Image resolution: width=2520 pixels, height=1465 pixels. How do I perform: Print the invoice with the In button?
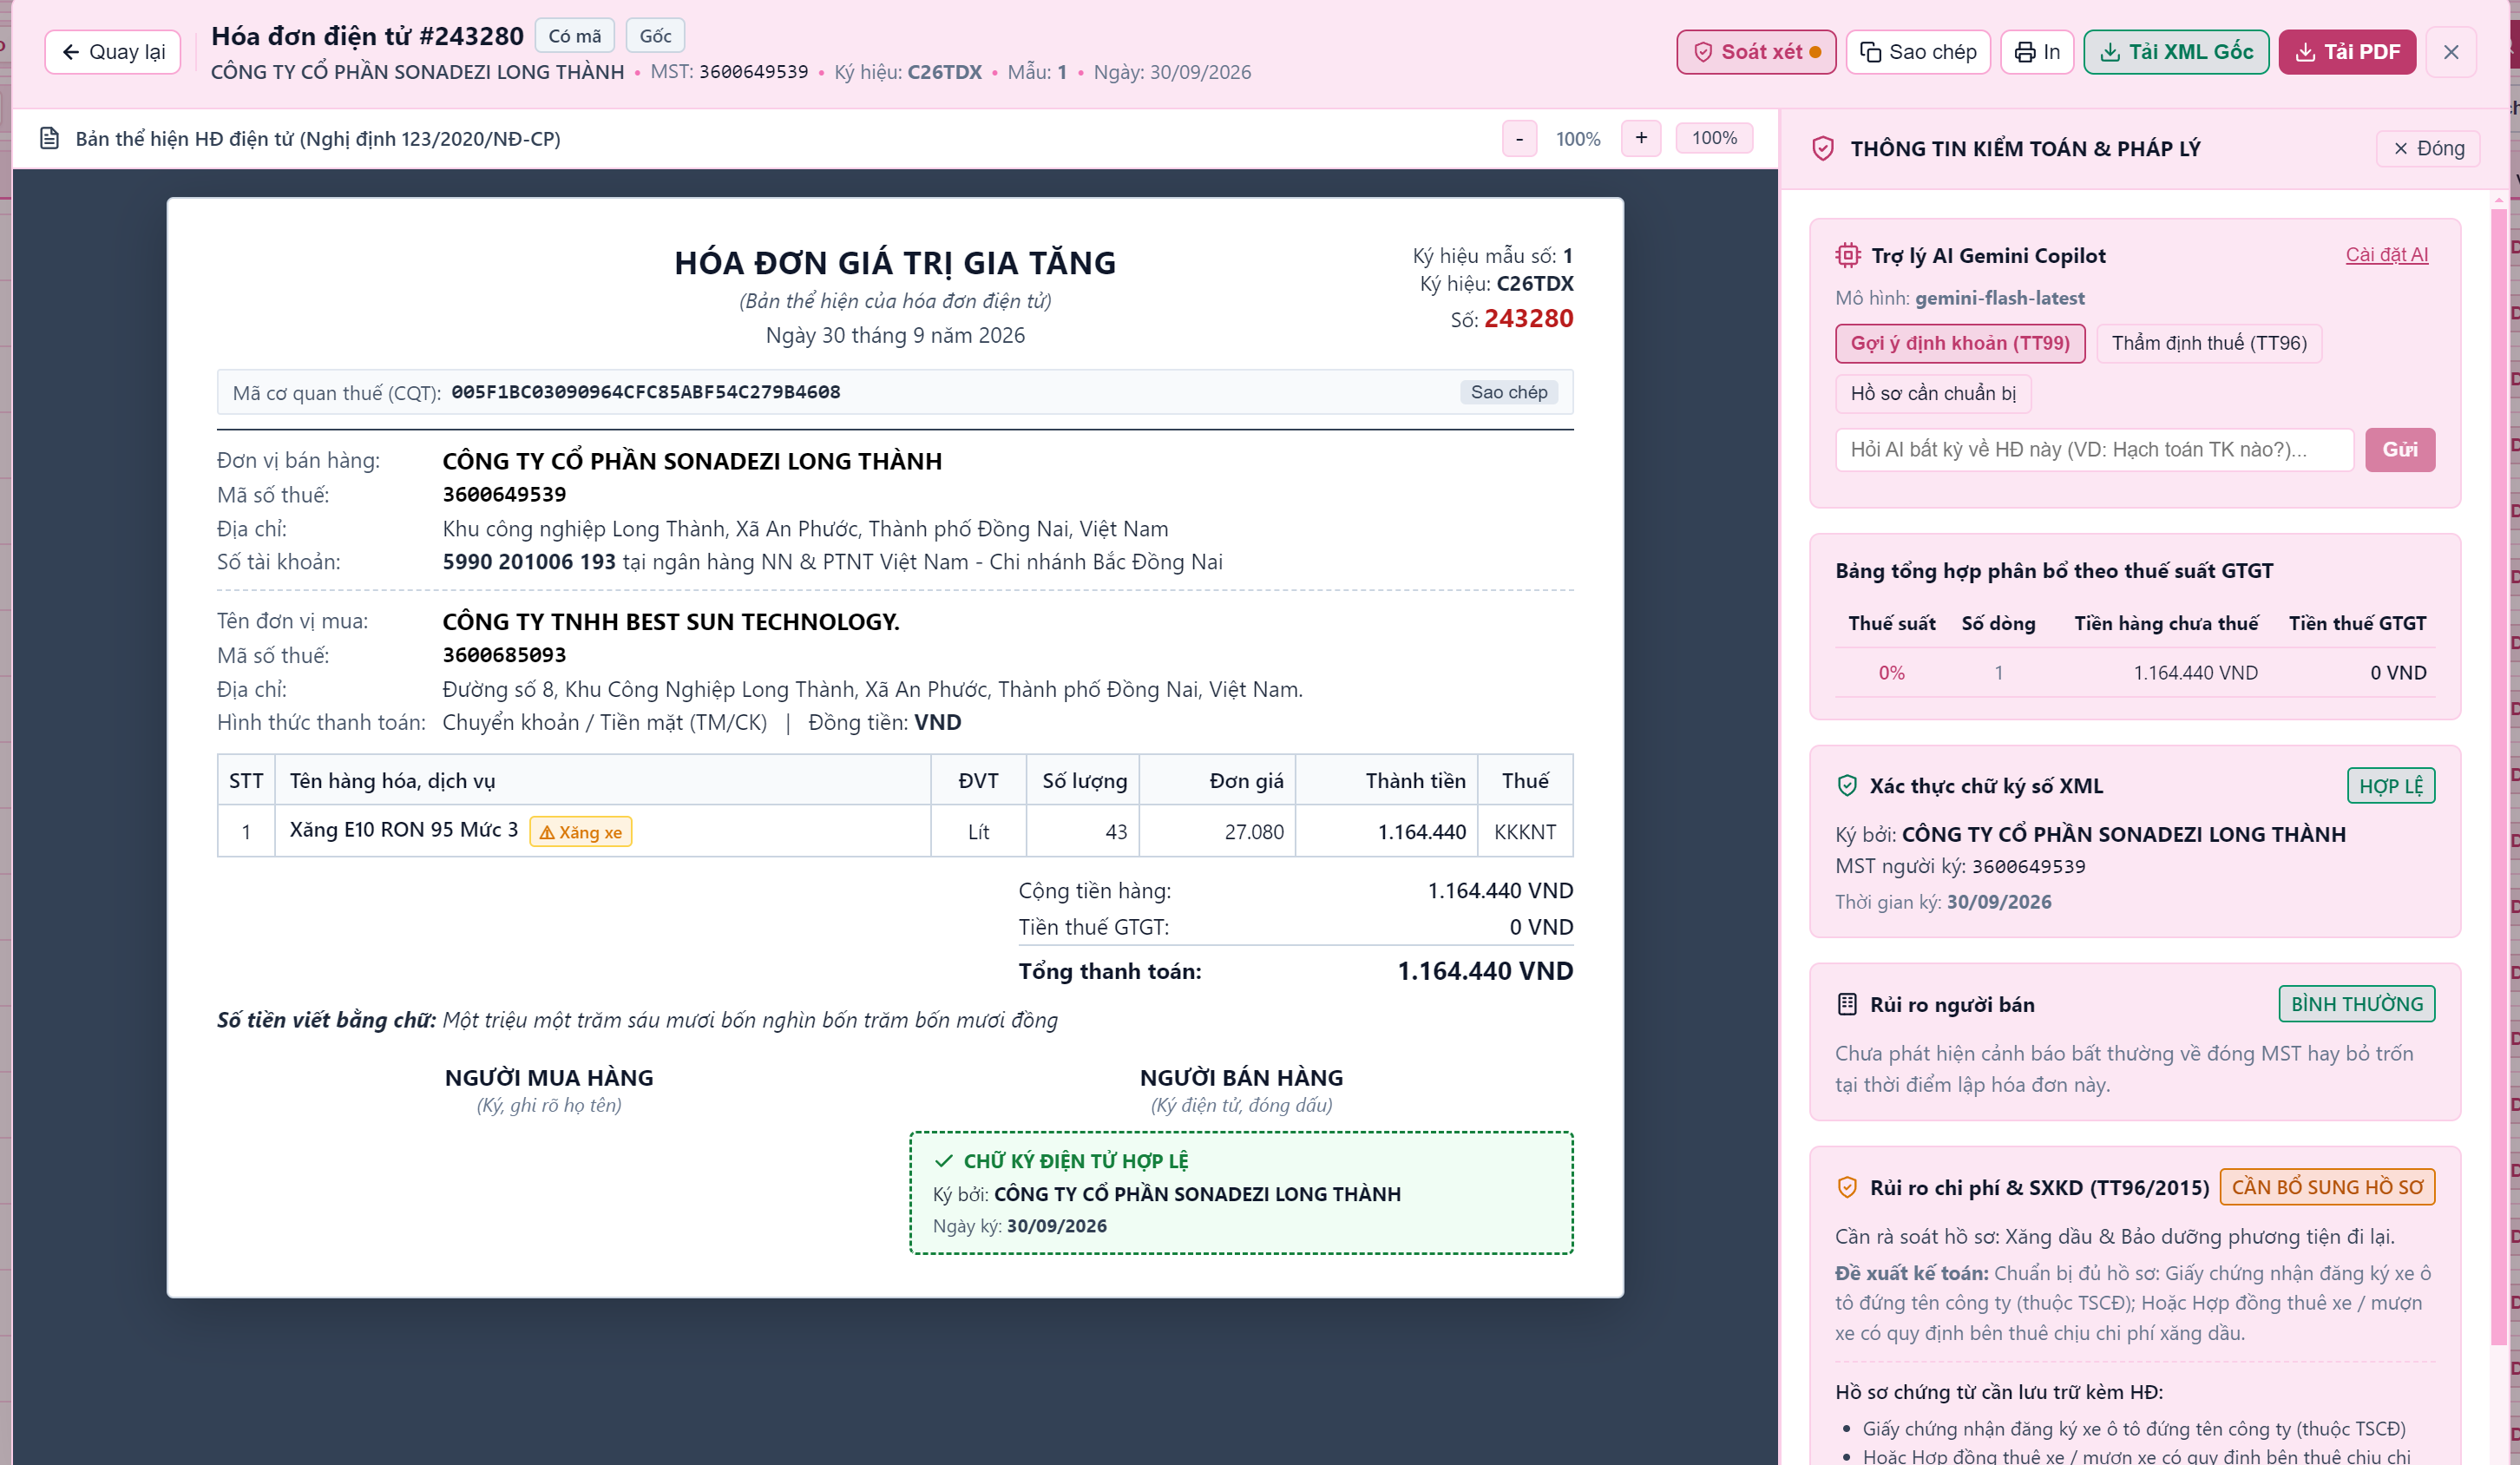click(x=2037, y=52)
